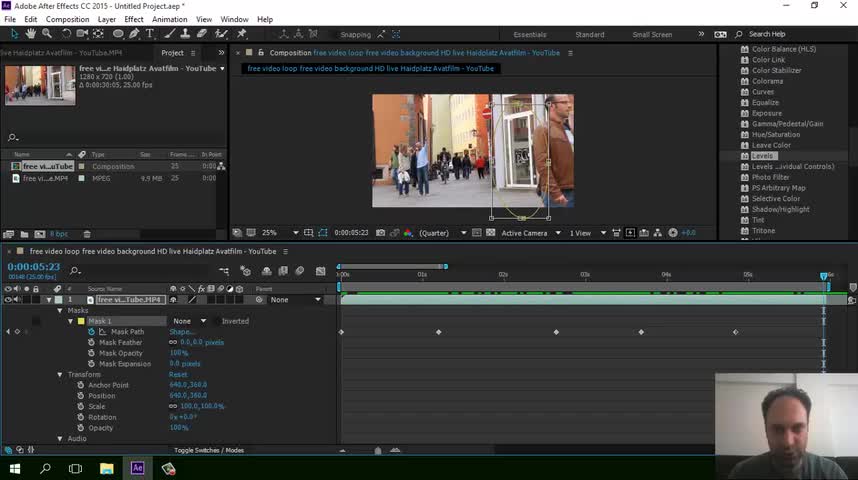Switch to the Project panel tab
The width and height of the screenshot is (858, 480).
point(172,53)
